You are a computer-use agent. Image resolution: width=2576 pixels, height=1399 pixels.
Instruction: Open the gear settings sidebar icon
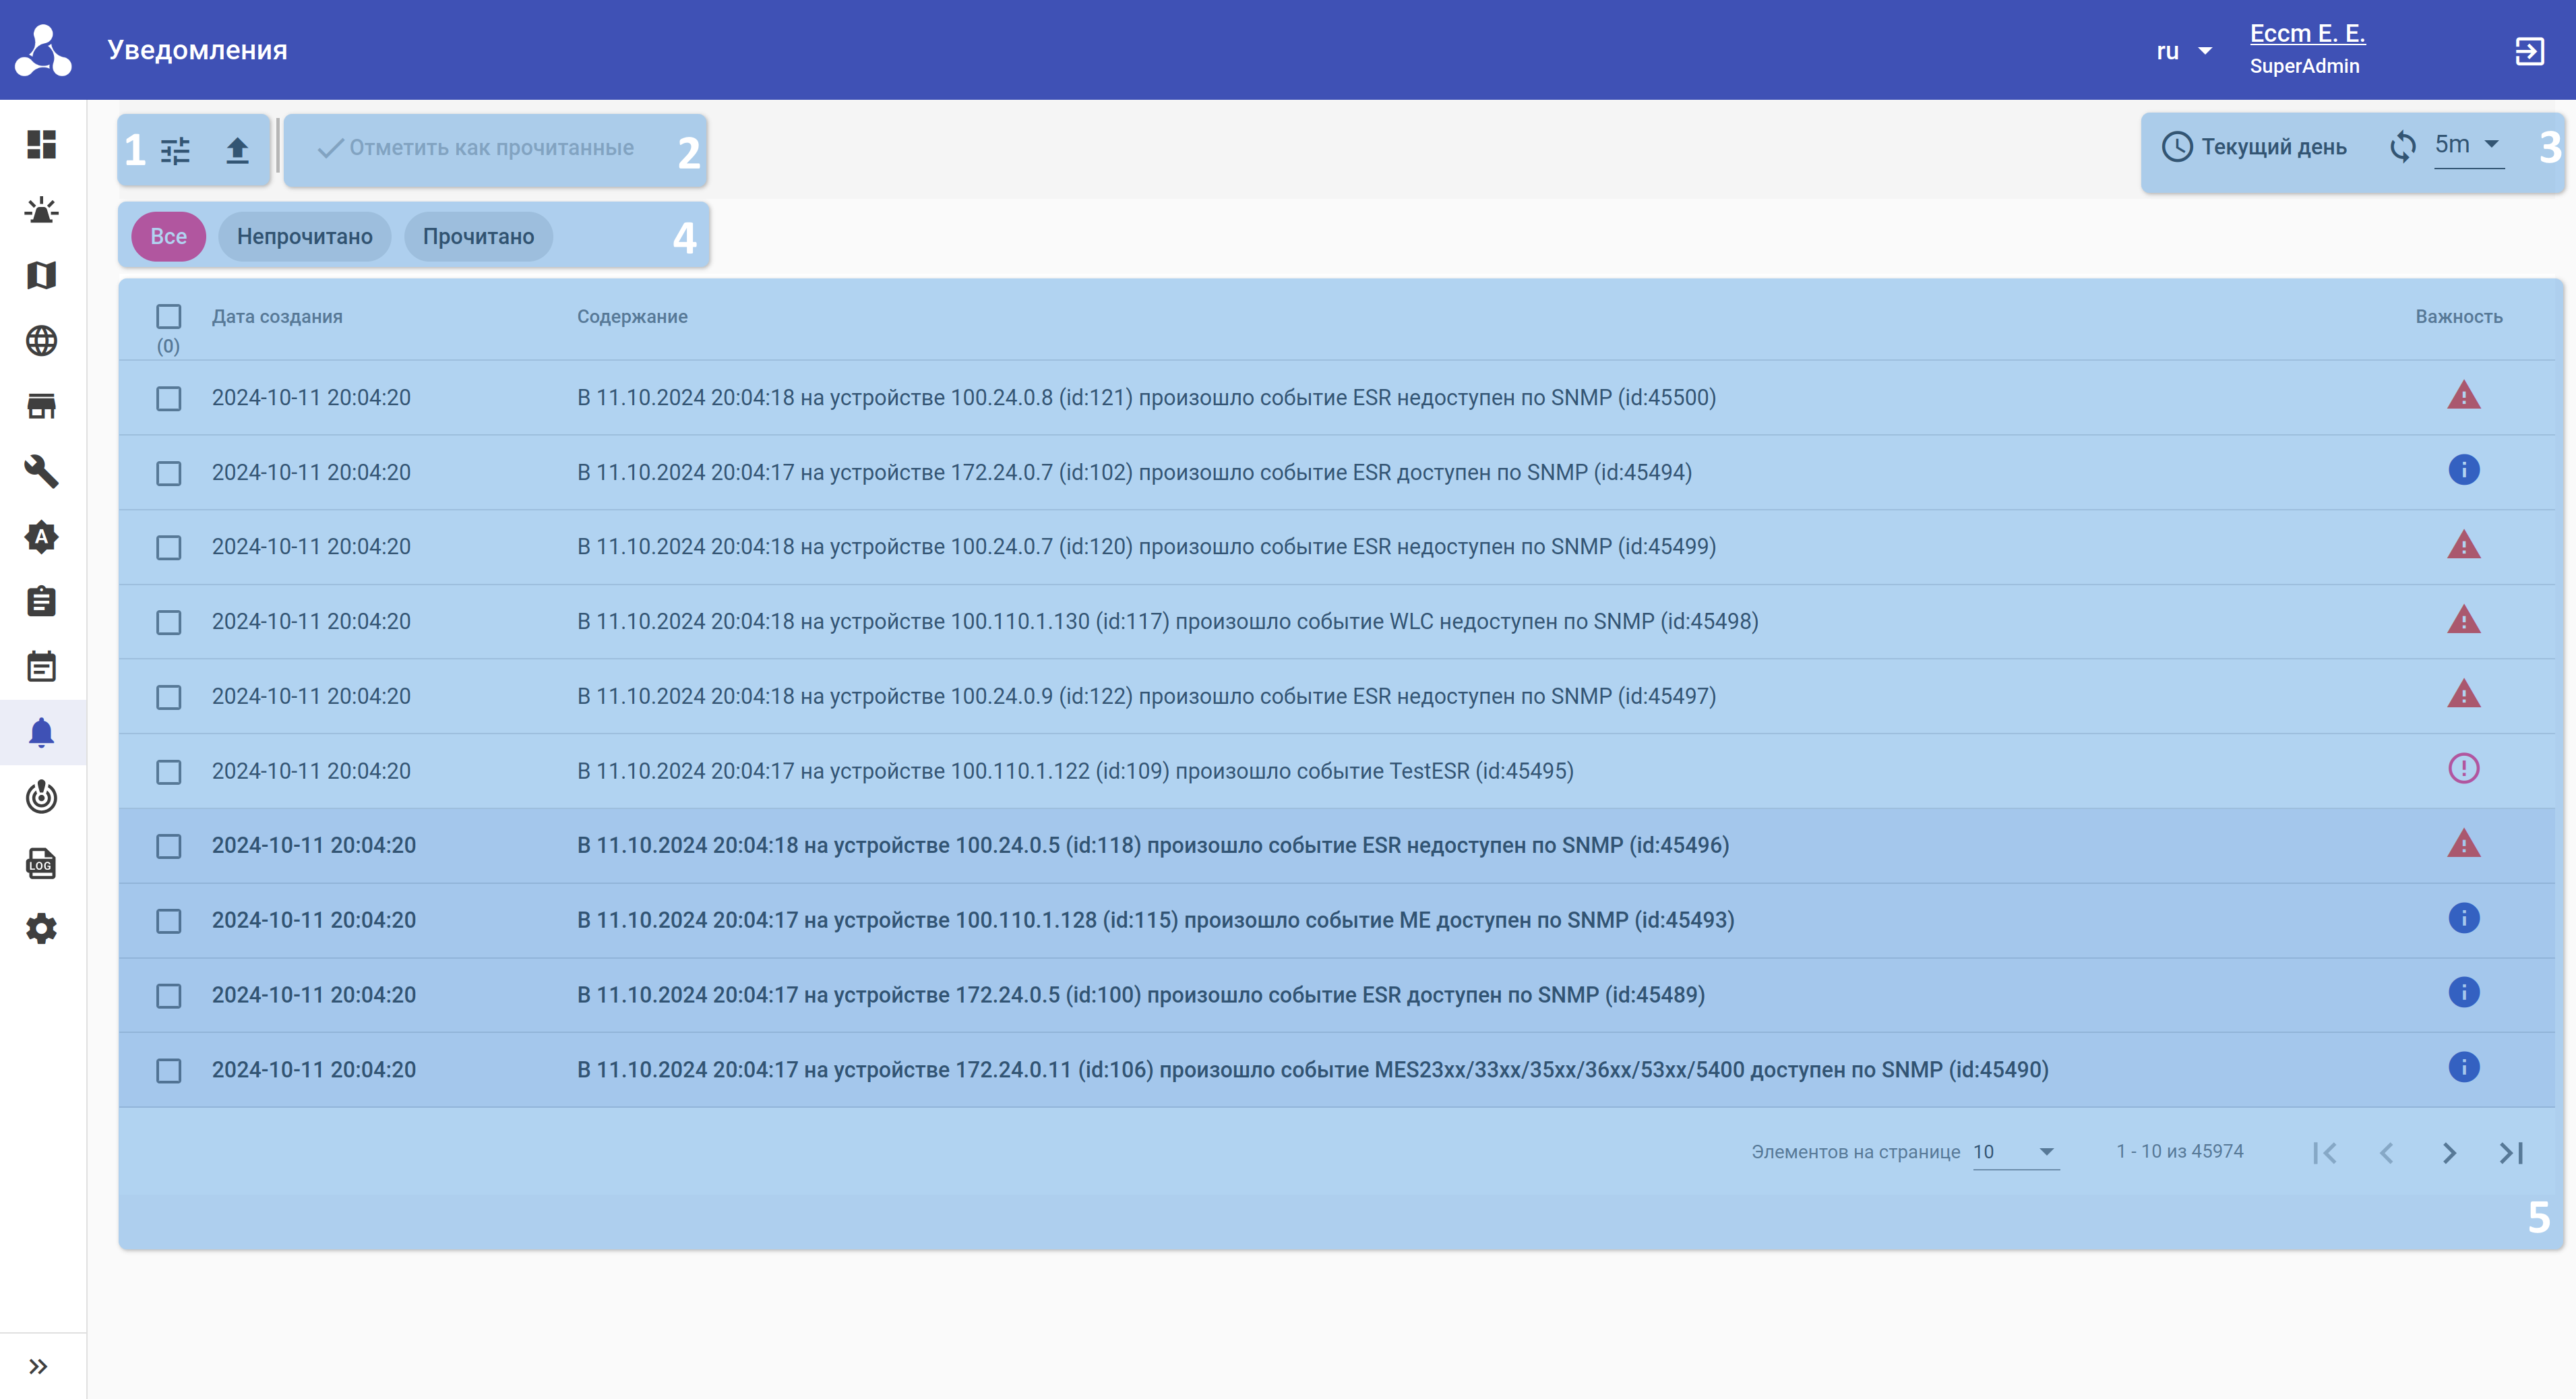pos(41,928)
